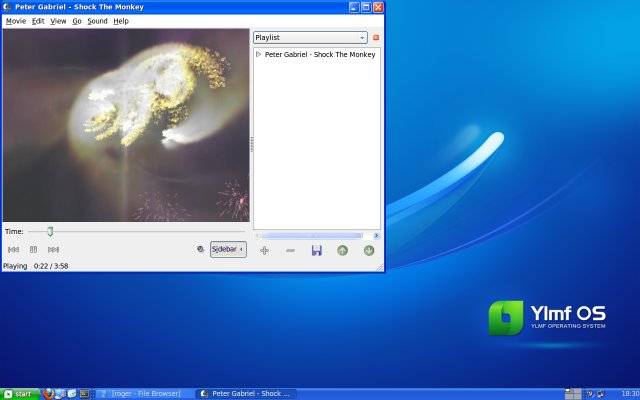Click the volume speaker icon
This screenshot has height=400, width=640.
click(200, 250)
